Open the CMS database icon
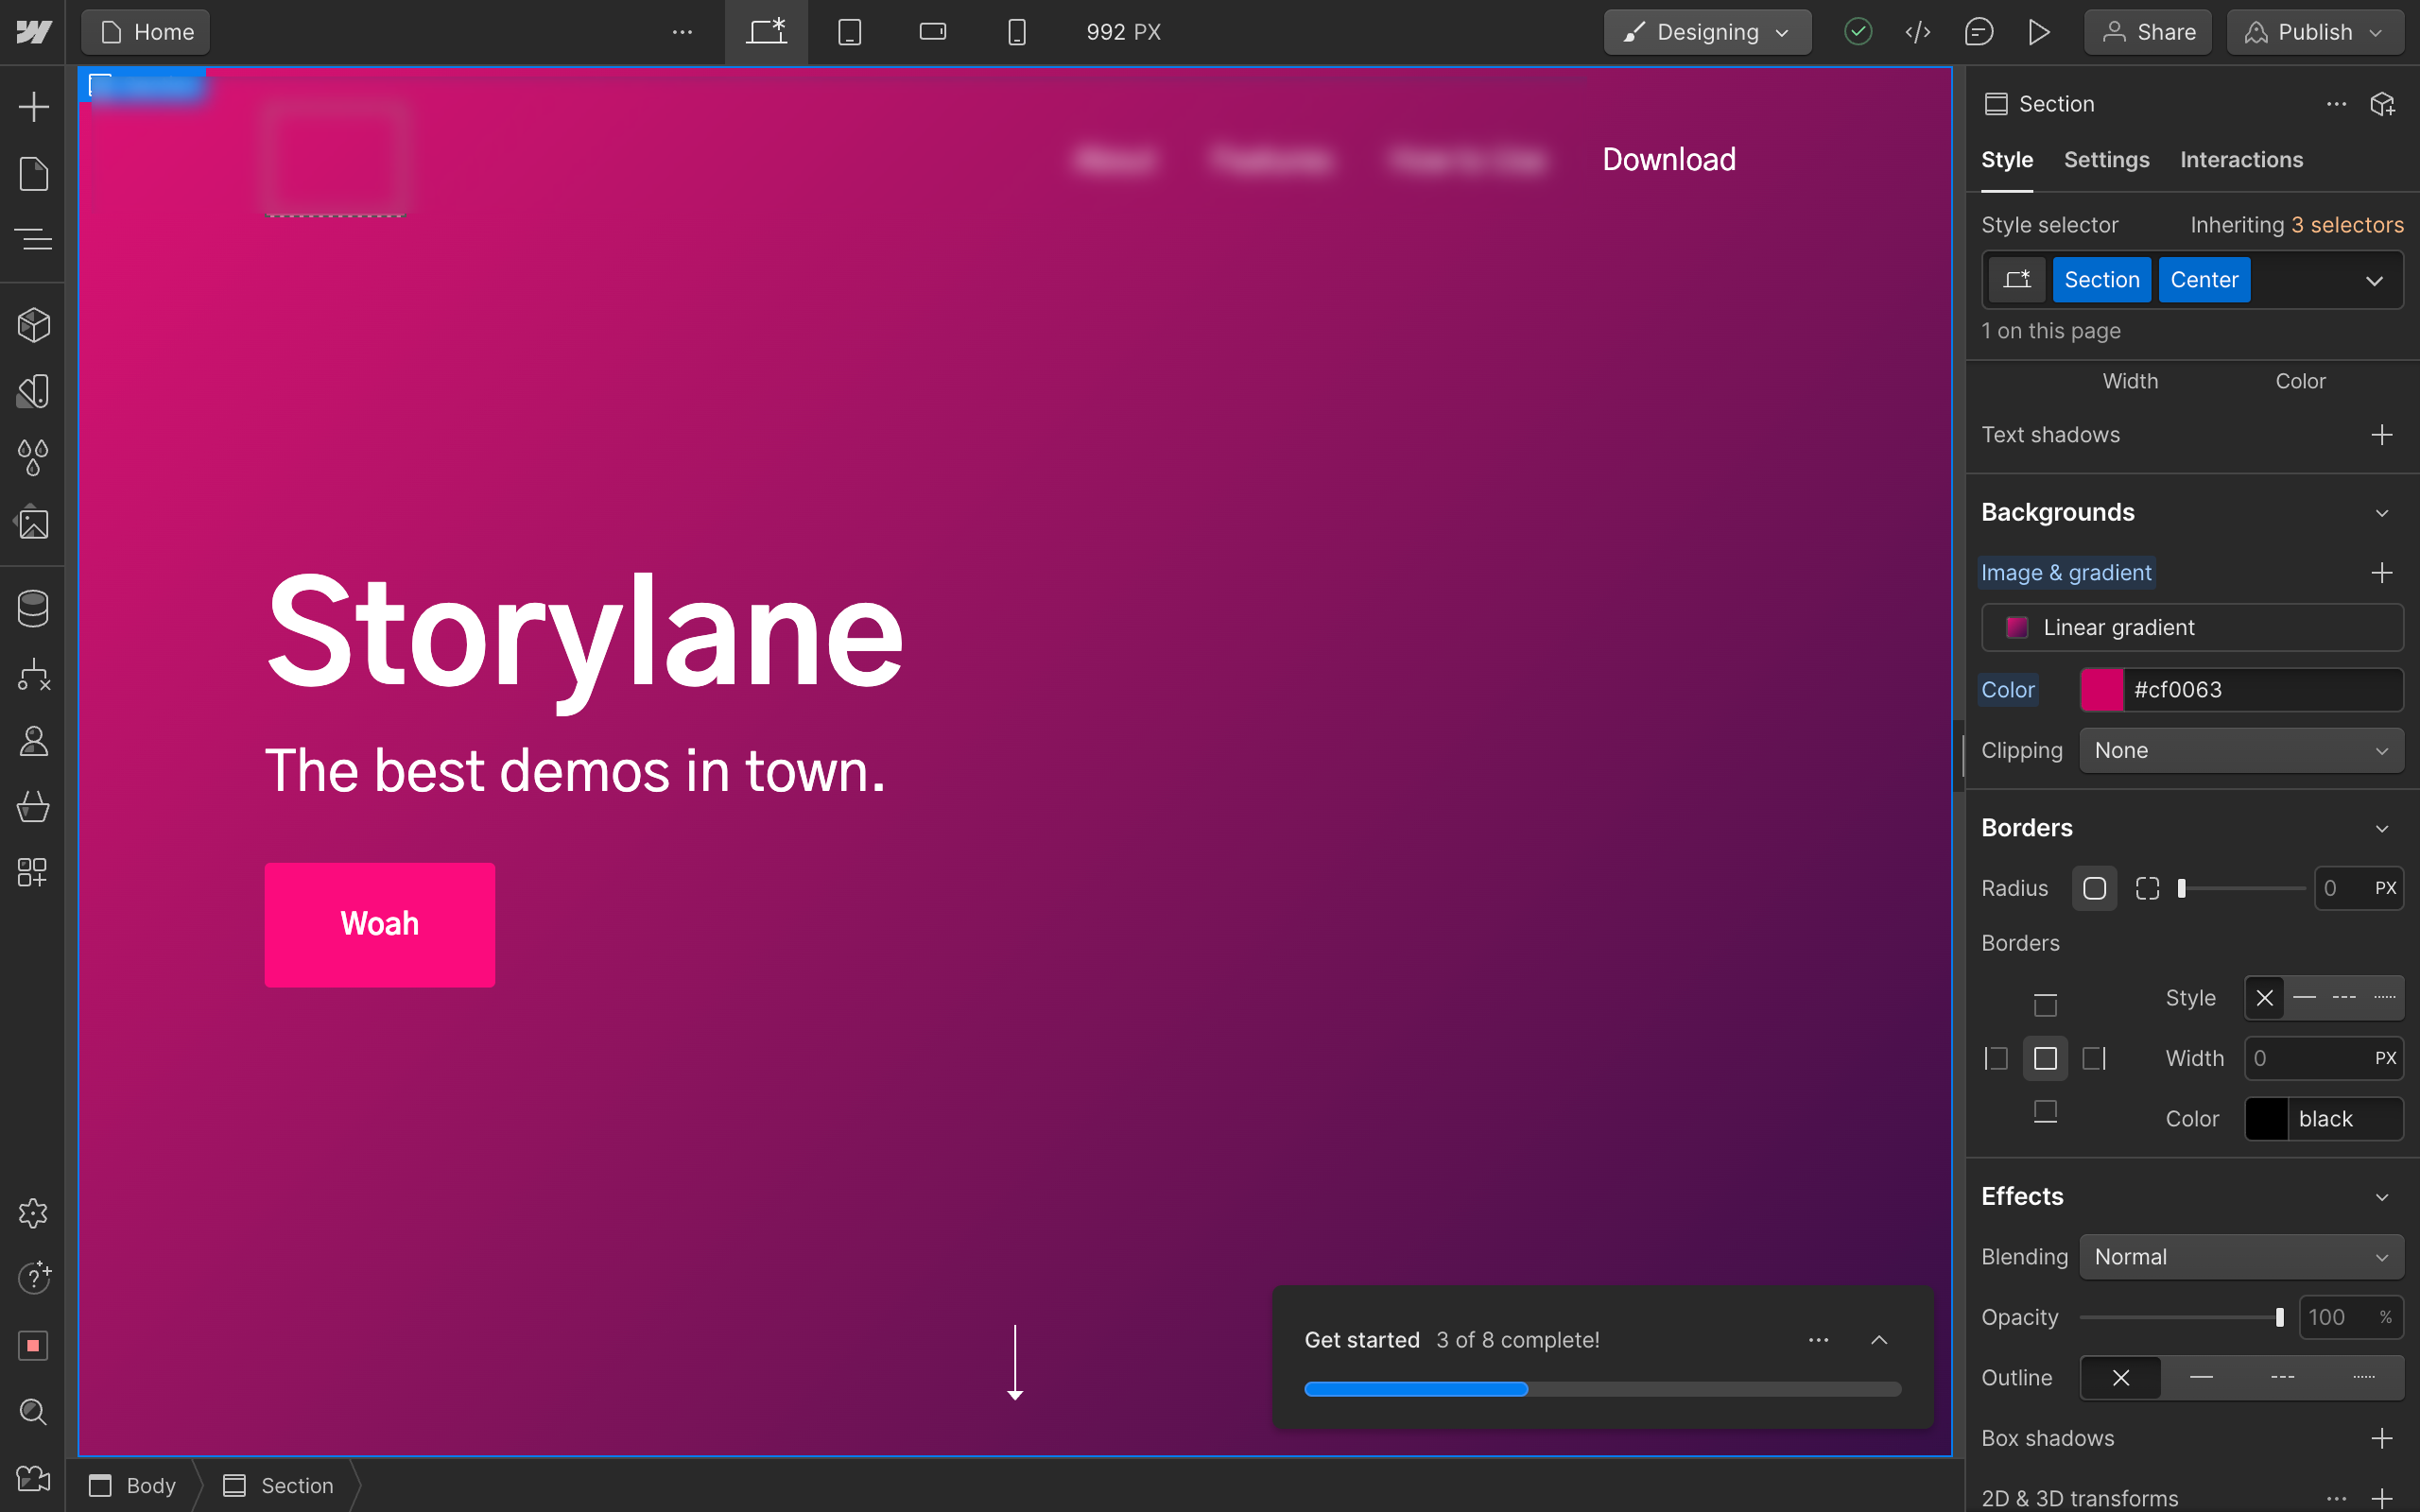 click(x=33, y=608)
